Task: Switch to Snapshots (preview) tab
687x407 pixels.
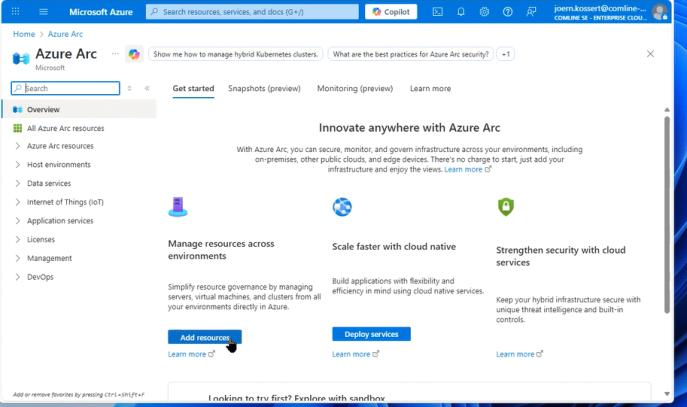Action: click(x=264, y=88)
